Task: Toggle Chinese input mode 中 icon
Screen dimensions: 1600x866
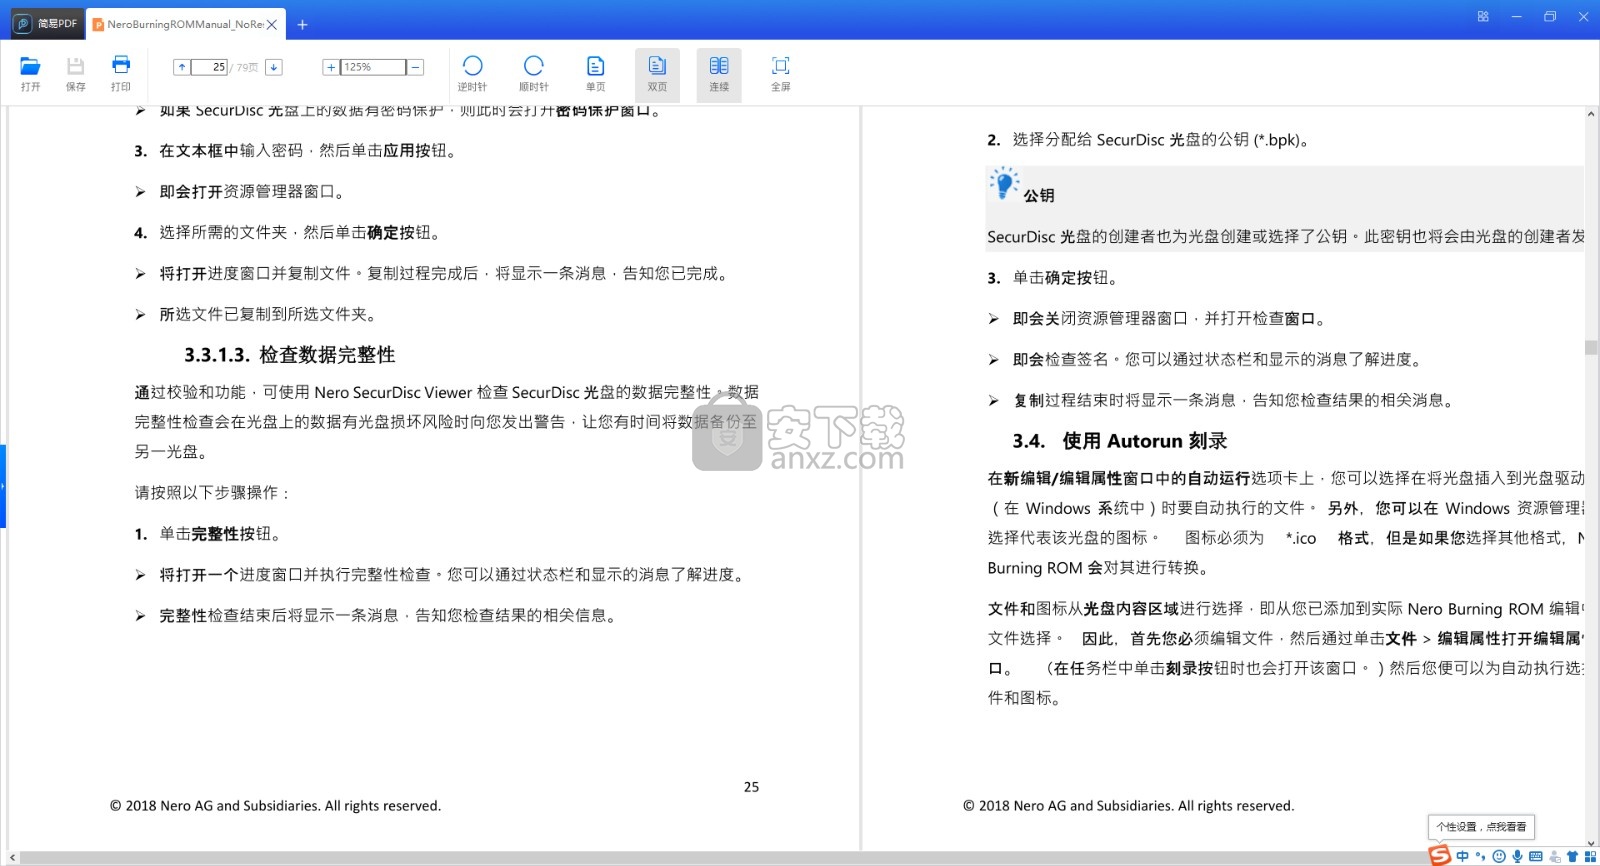Action: [x=1462, y=856]
